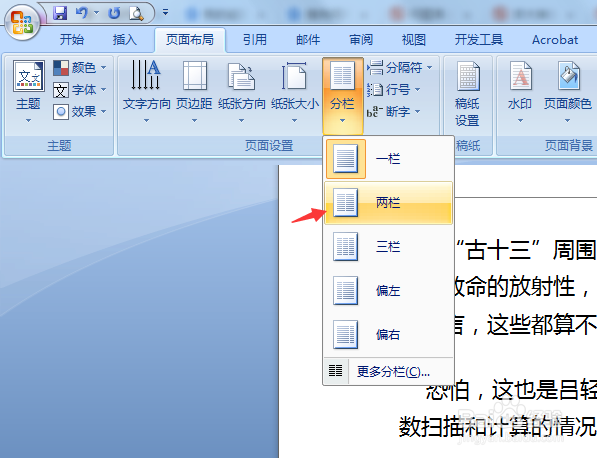The height and width of the screenshot is (458, 597).
Task: Redo the last action
Action: pos(114,13)
